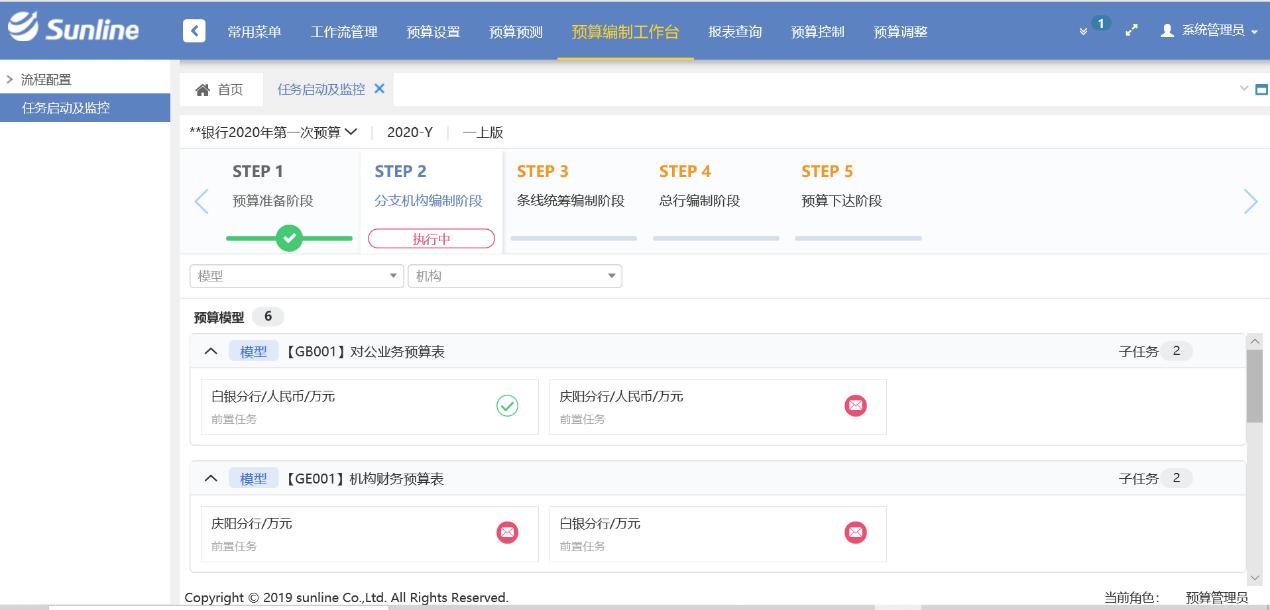Open the **银行2020年第一次预算 selector
The height and width of the screenshot is (610, 1270).
point(273,132)
